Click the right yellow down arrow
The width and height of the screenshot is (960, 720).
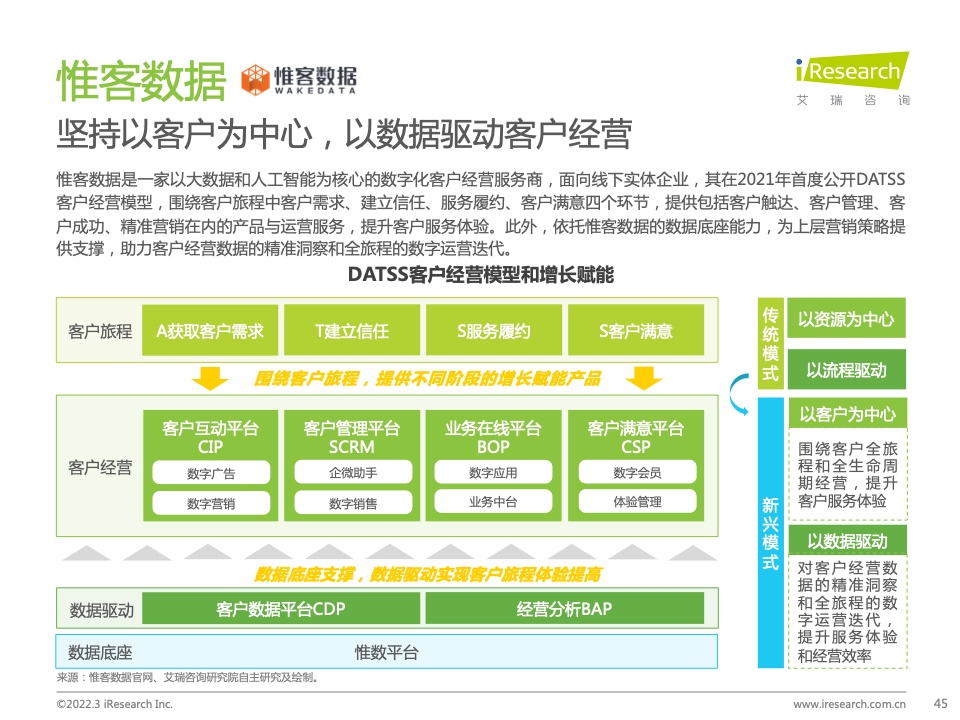(644, 378)
